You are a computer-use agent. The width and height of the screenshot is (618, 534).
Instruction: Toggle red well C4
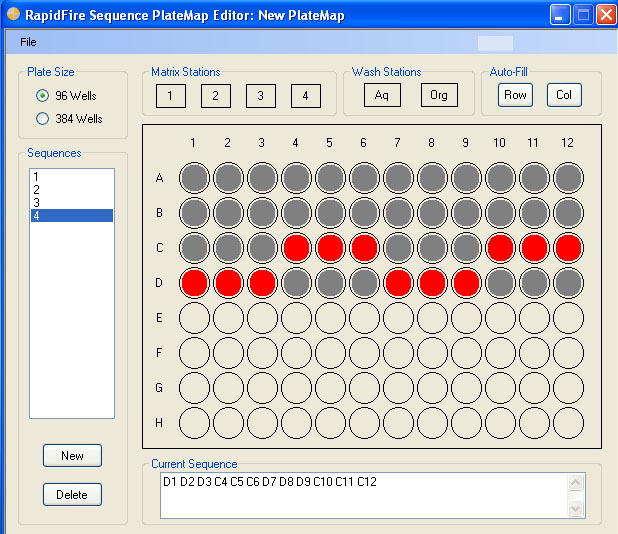[x=296, y=248]
